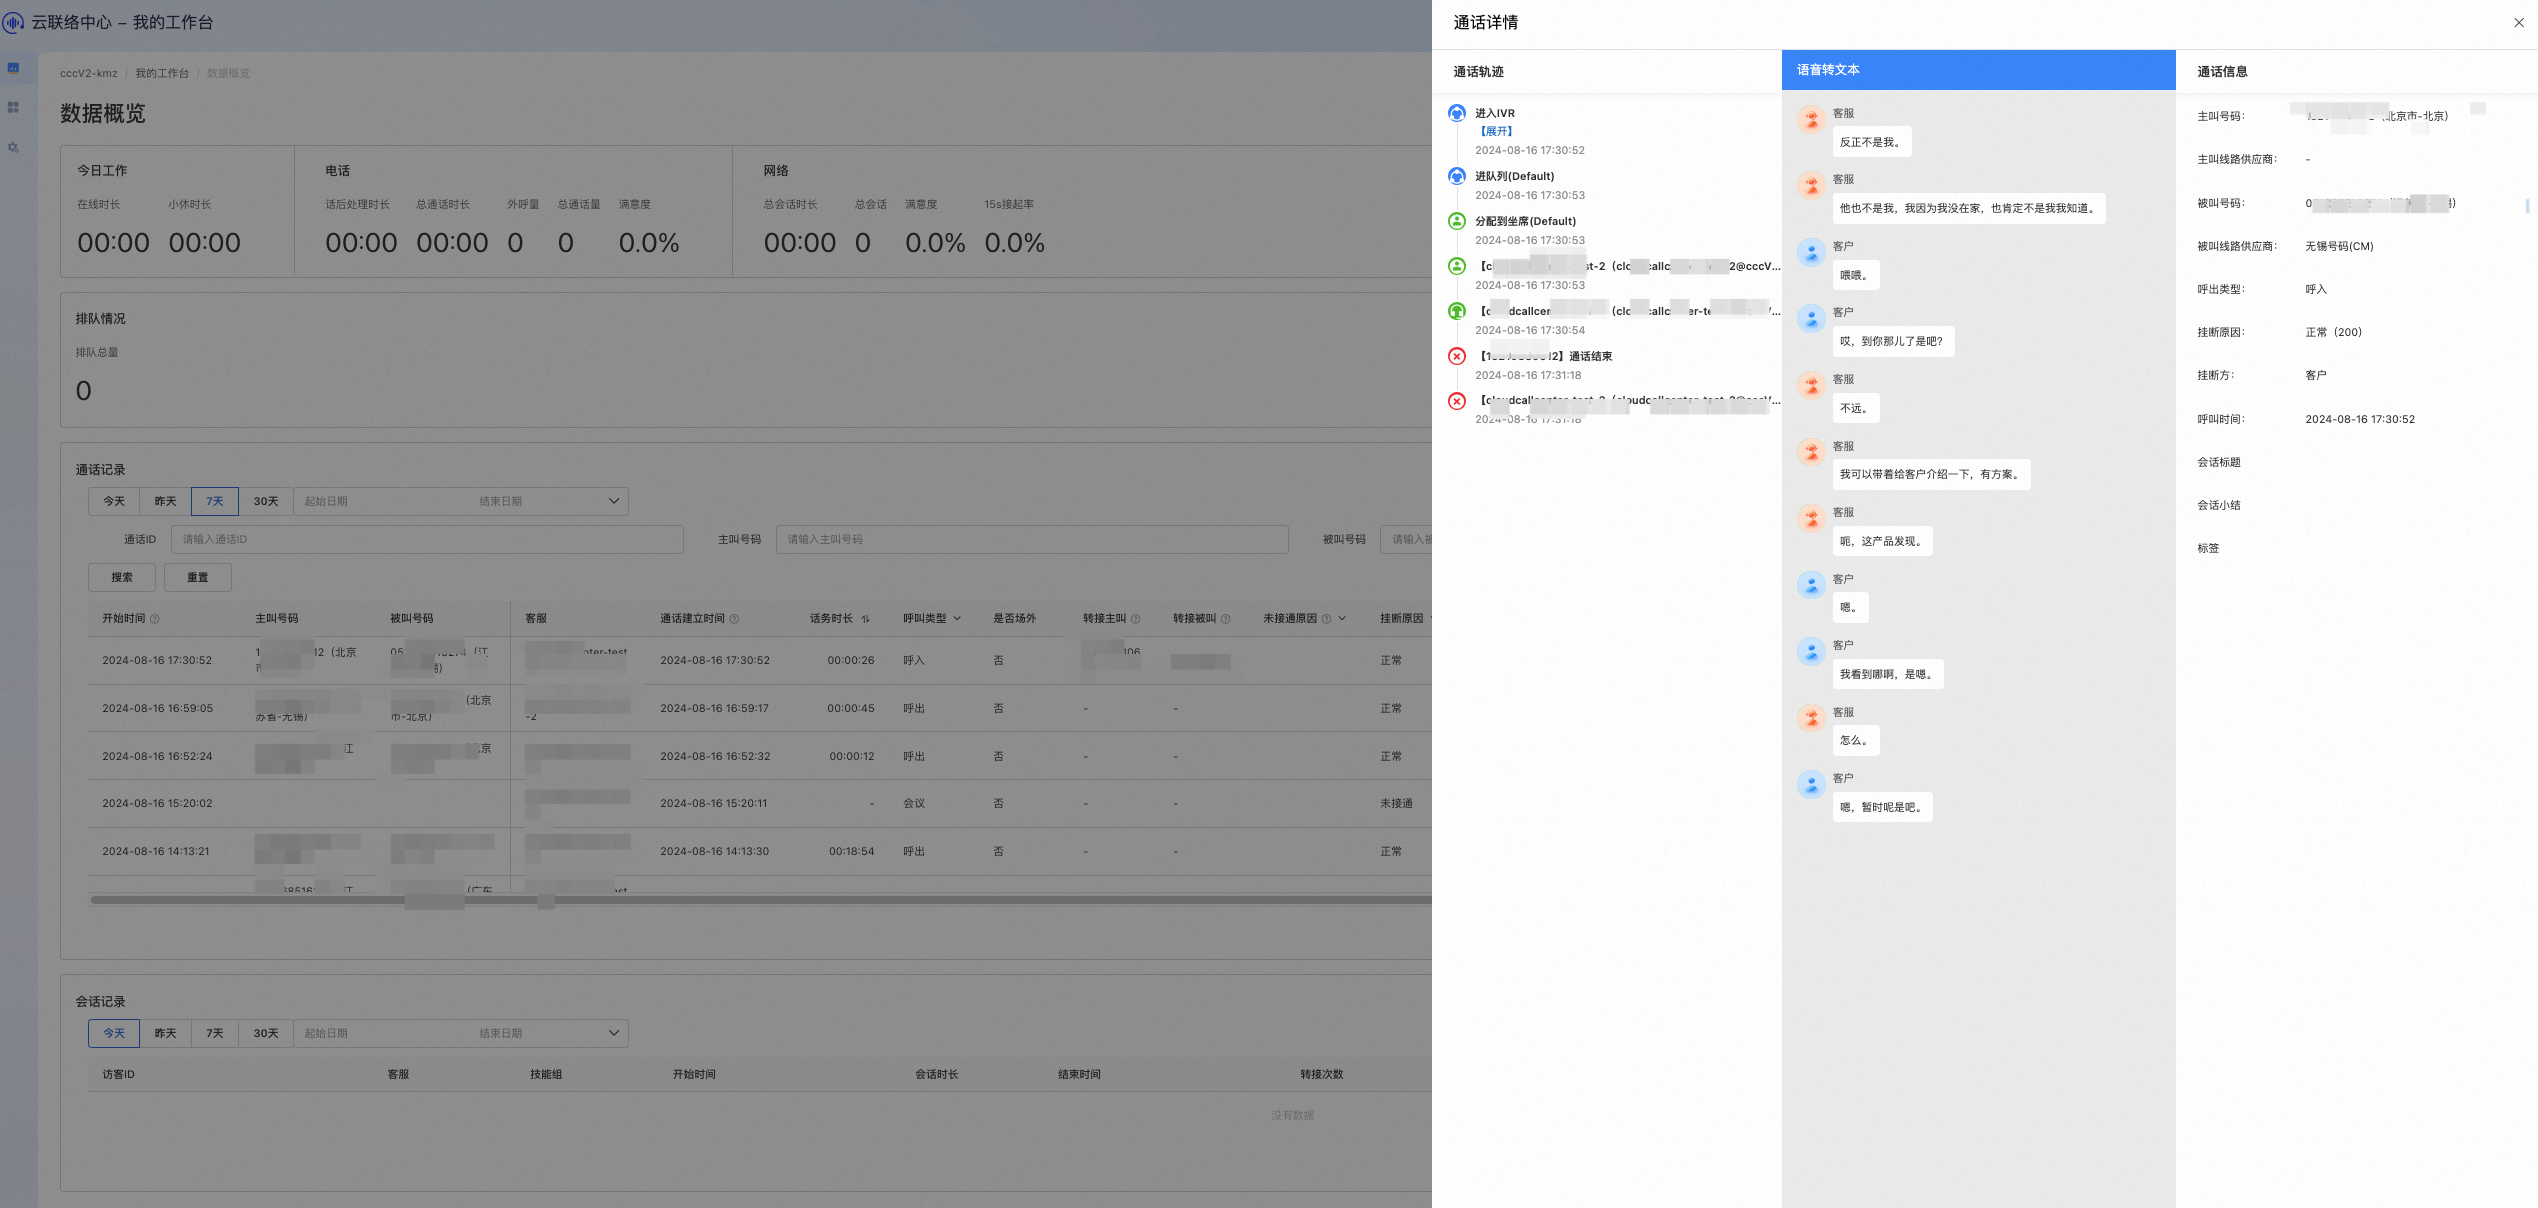Viewport: 2538px width, 1208px height.
Task: Click help icon next to 通话建立时间 column
Action: [x=734, y=619]
